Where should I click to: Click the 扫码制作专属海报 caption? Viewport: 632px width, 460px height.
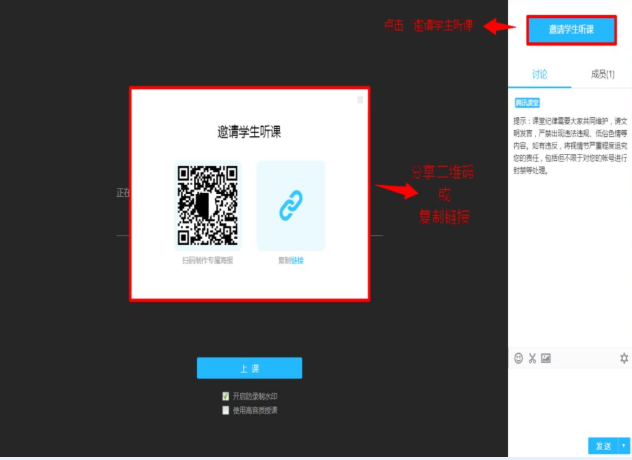point(208,260)
